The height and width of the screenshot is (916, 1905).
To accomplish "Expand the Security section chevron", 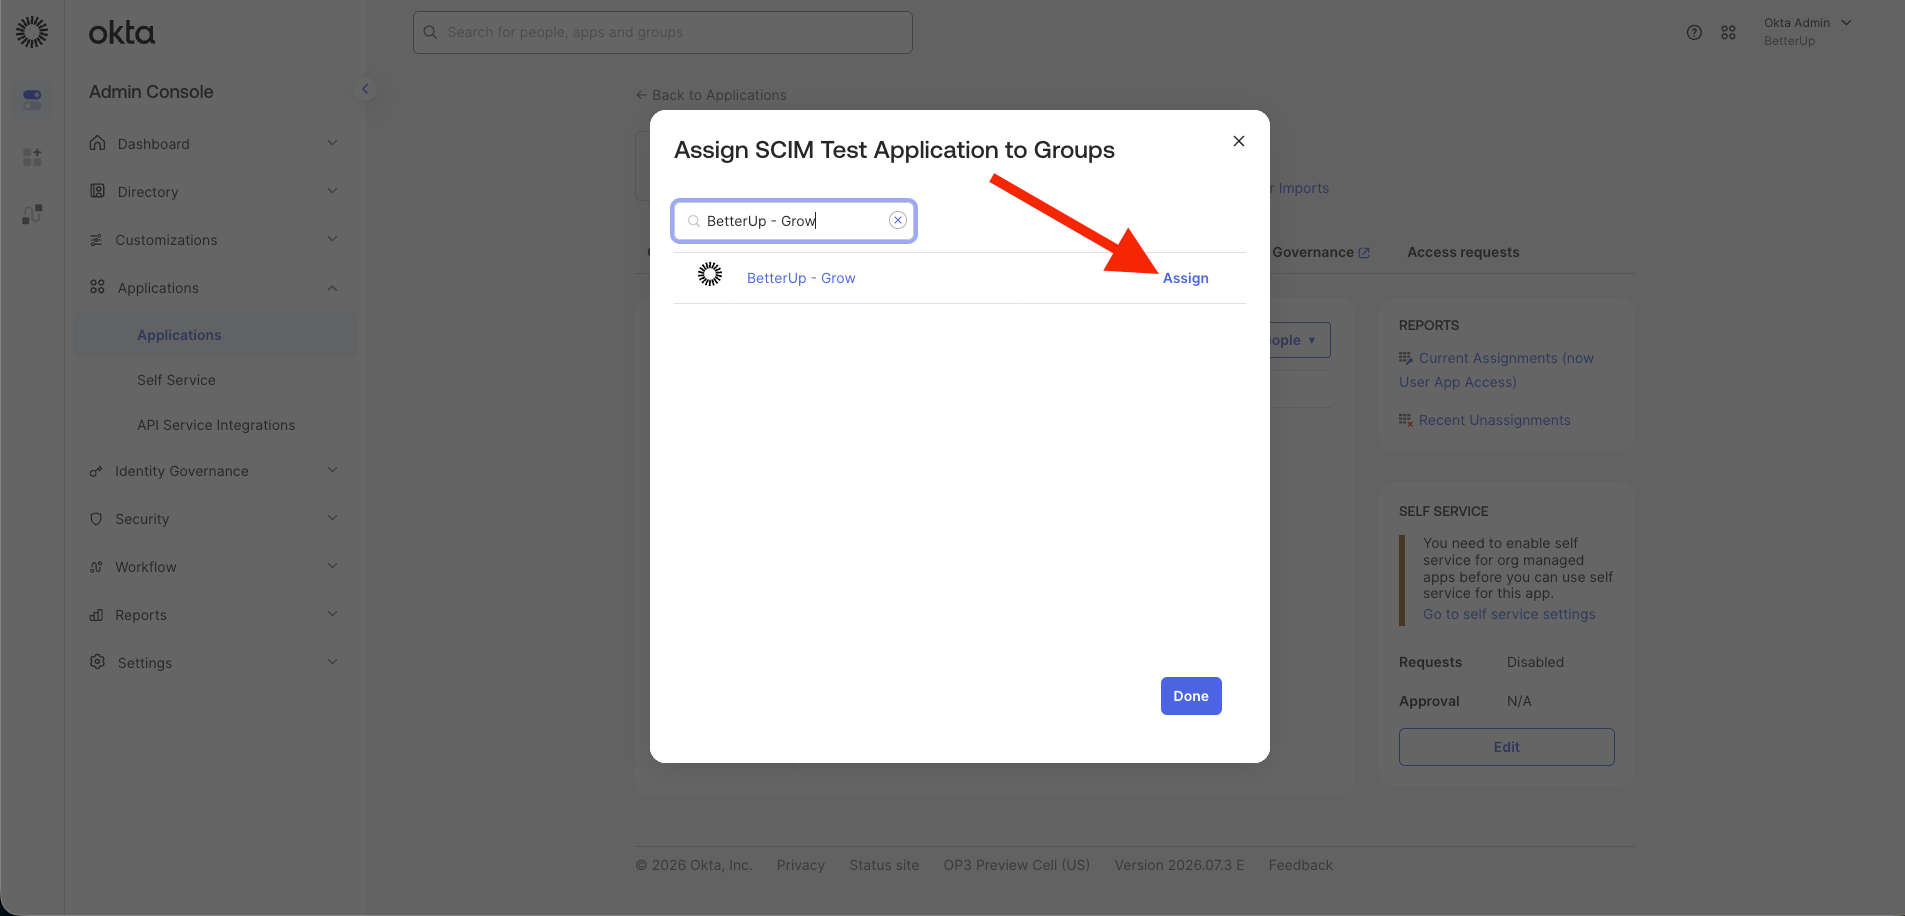I will point(332,518).
